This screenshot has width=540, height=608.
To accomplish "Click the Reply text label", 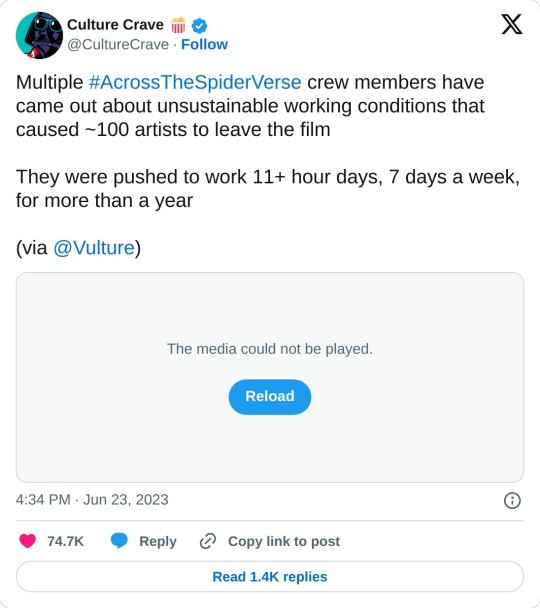I will [x=158, y=541].
